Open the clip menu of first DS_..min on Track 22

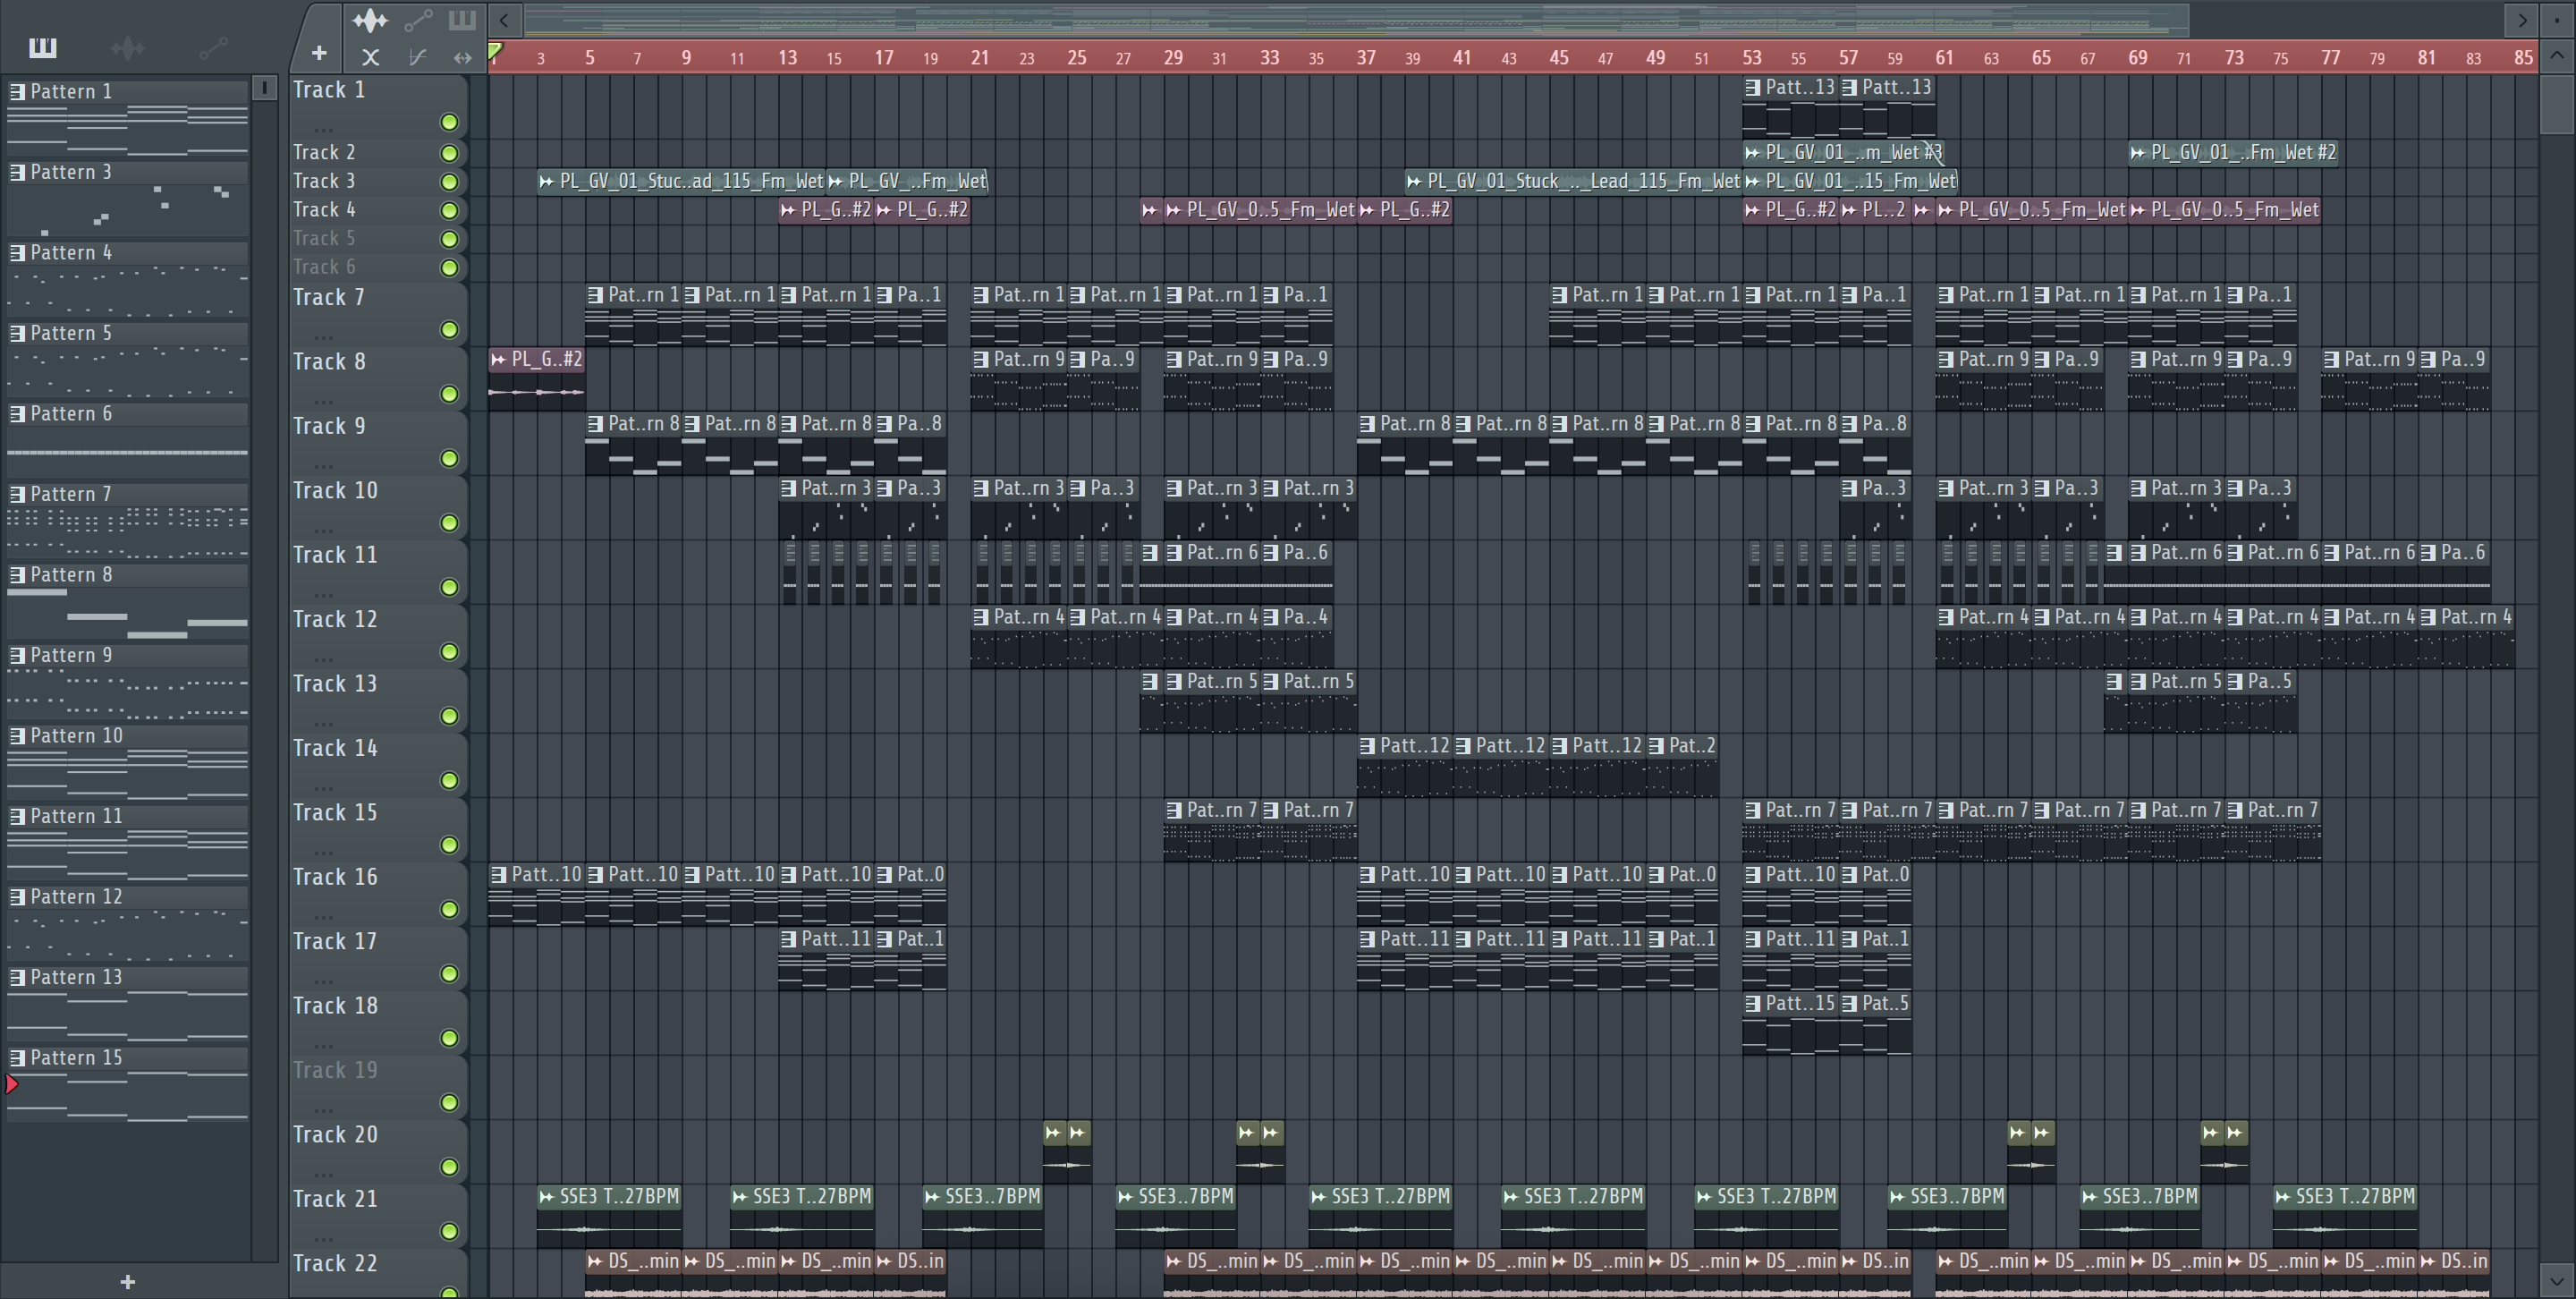click(595, 1261)
